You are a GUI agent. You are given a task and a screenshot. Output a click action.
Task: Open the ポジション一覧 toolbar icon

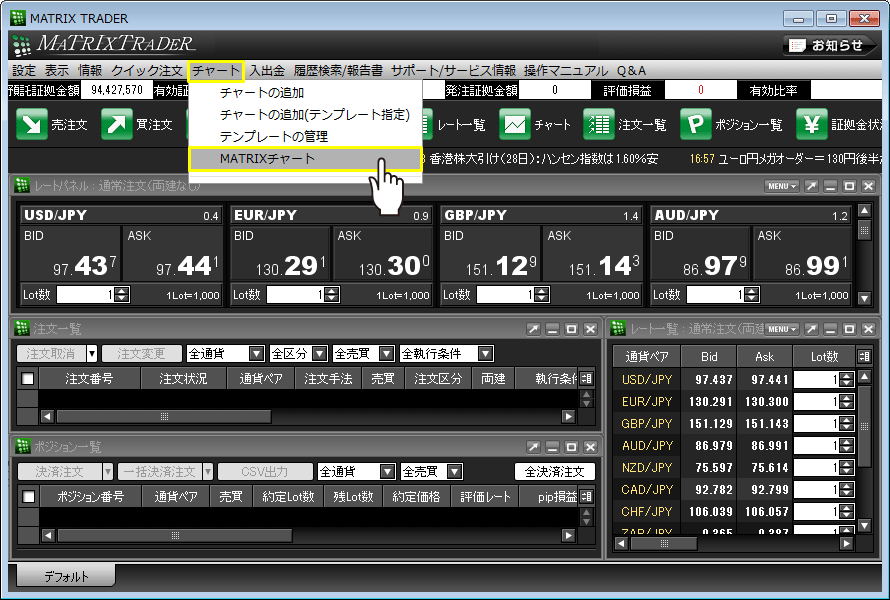tap(695, 124)
